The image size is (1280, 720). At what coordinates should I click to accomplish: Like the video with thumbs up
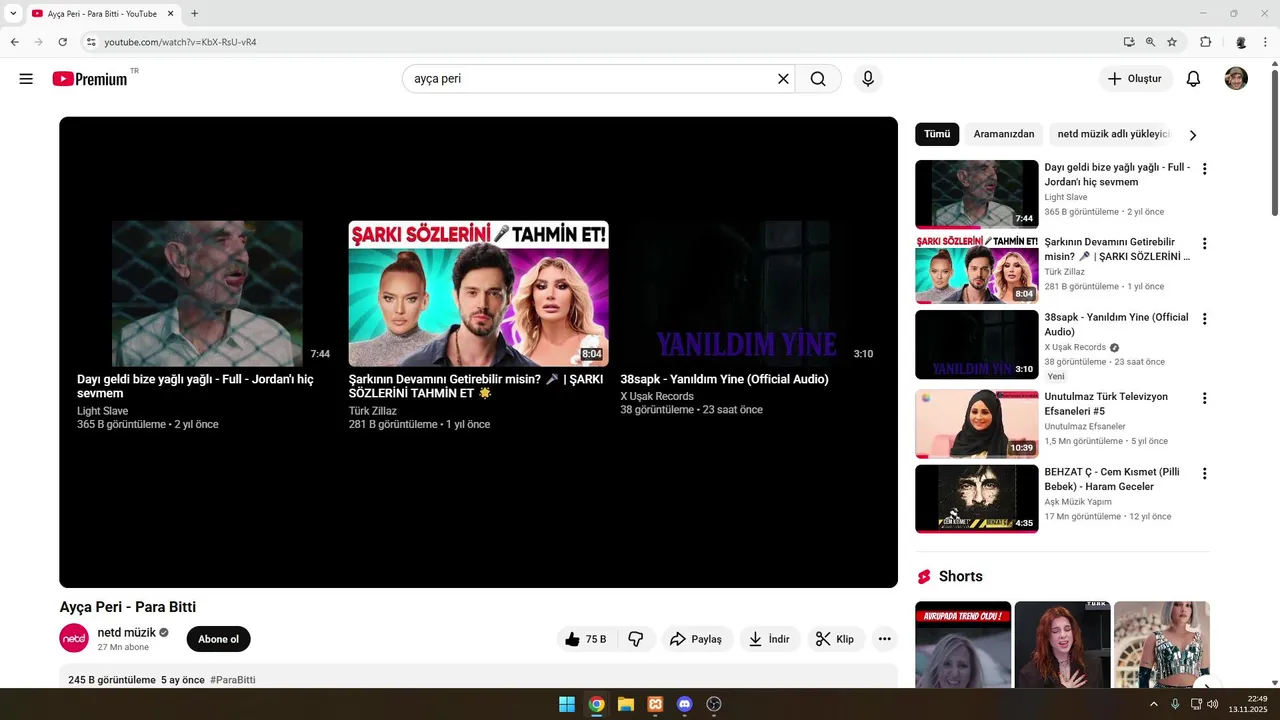[x=586, y=639]
